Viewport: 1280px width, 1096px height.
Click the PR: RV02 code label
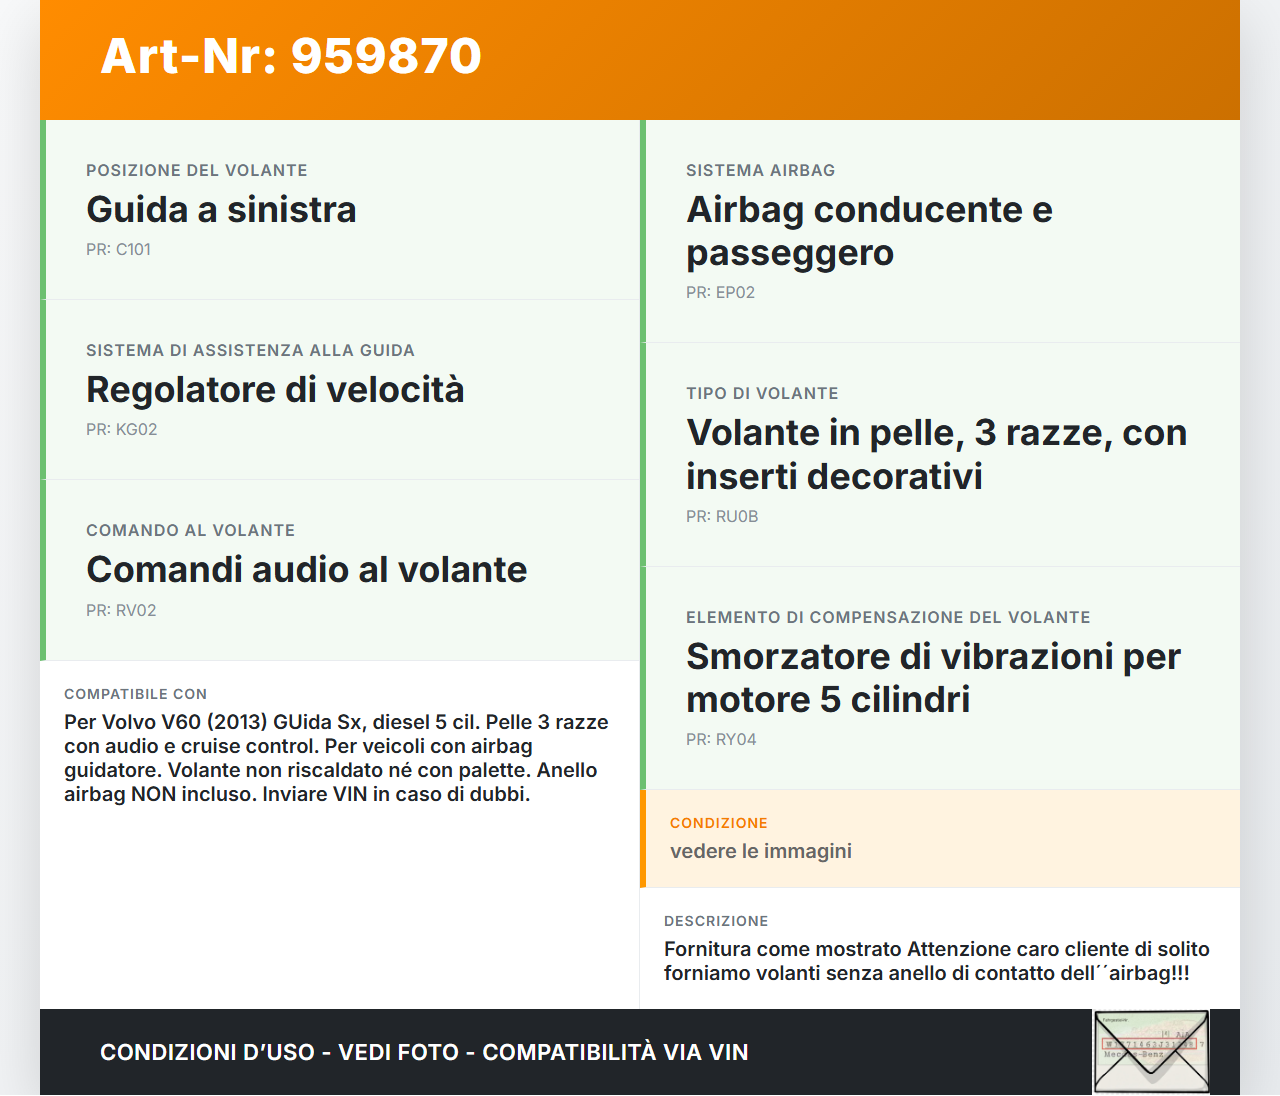tap(120, 610)
